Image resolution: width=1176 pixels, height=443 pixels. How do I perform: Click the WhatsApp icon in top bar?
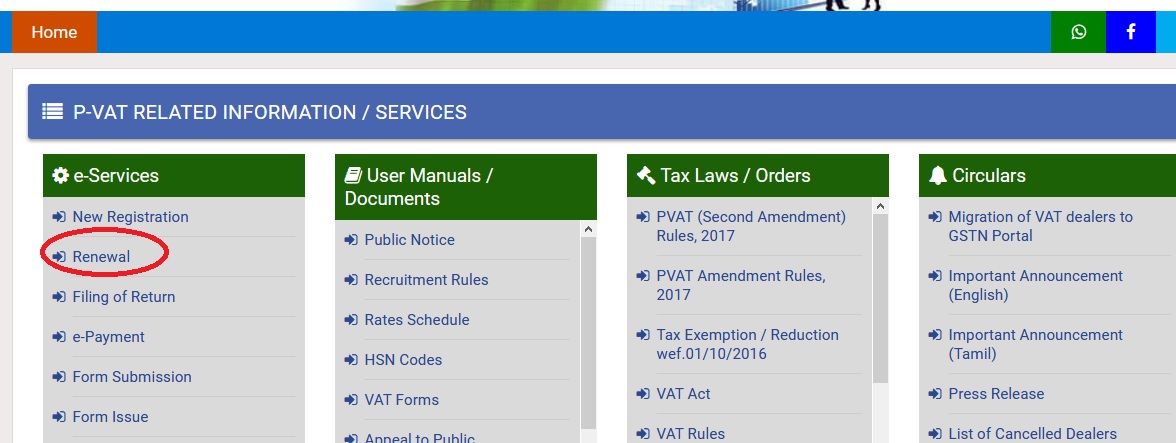click(x=1078, y=32)
